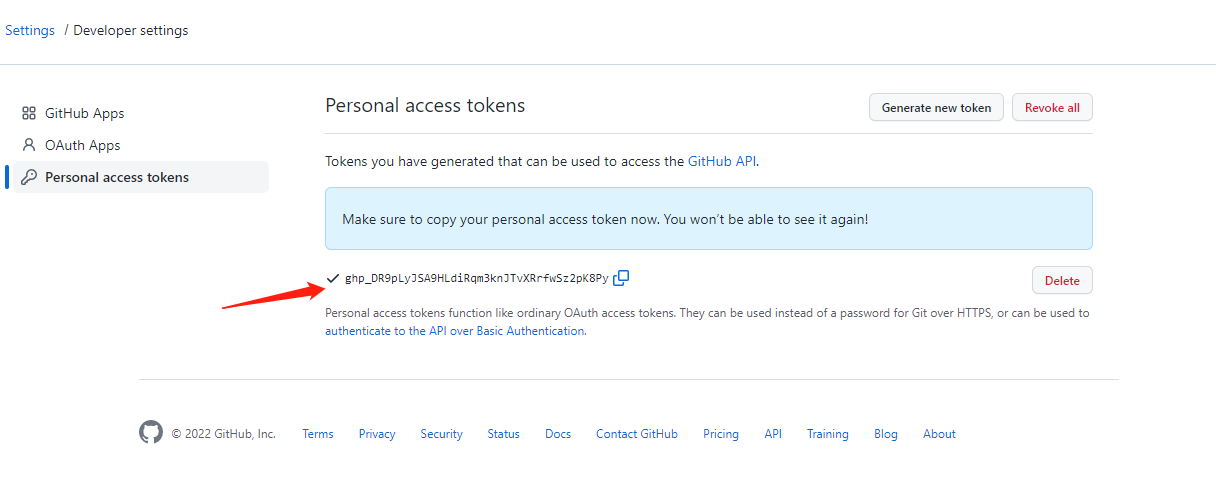Screen dimensions: 1216x479
Task: Open the GitHub API link
Action: point(721,161)
